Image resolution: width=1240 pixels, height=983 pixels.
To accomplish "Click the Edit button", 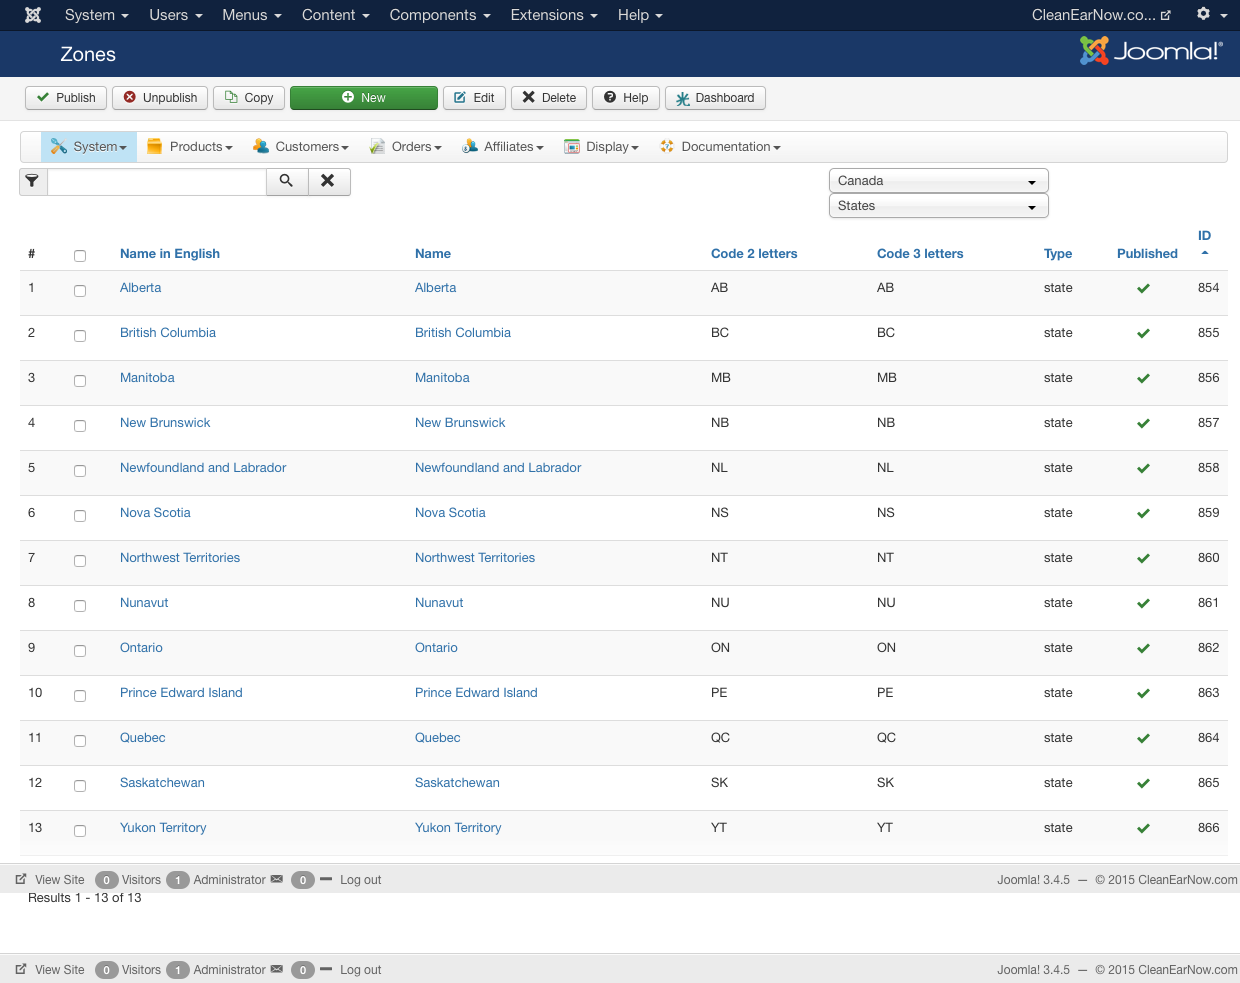I will coord(474,98).
